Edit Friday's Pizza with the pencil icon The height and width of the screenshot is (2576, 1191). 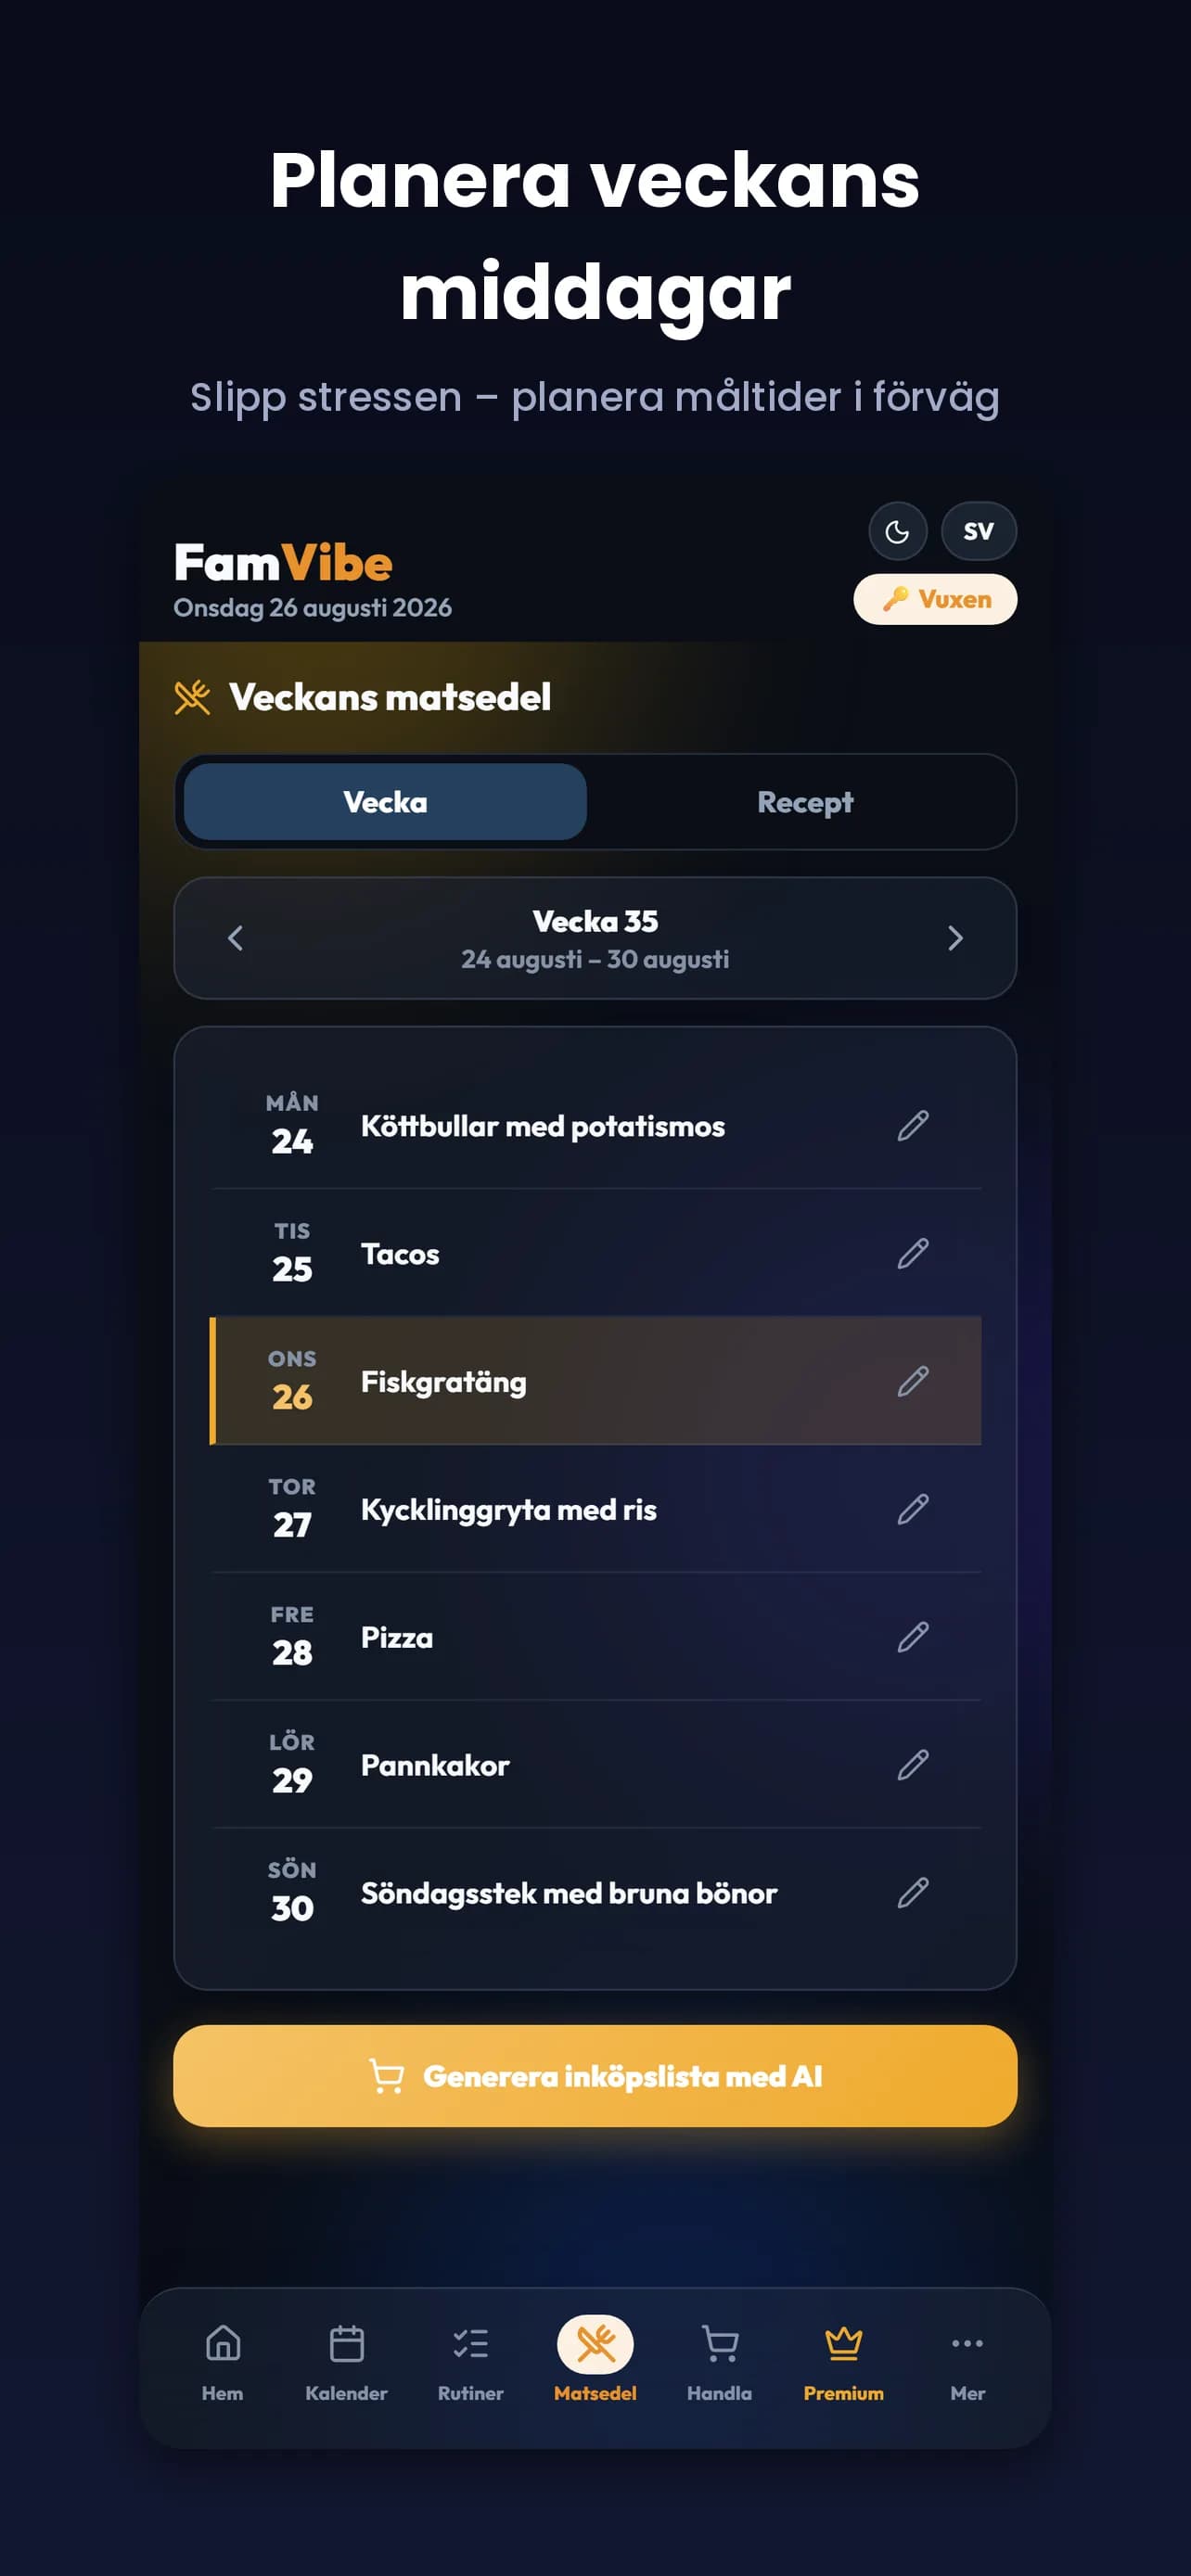[913, 1637]
